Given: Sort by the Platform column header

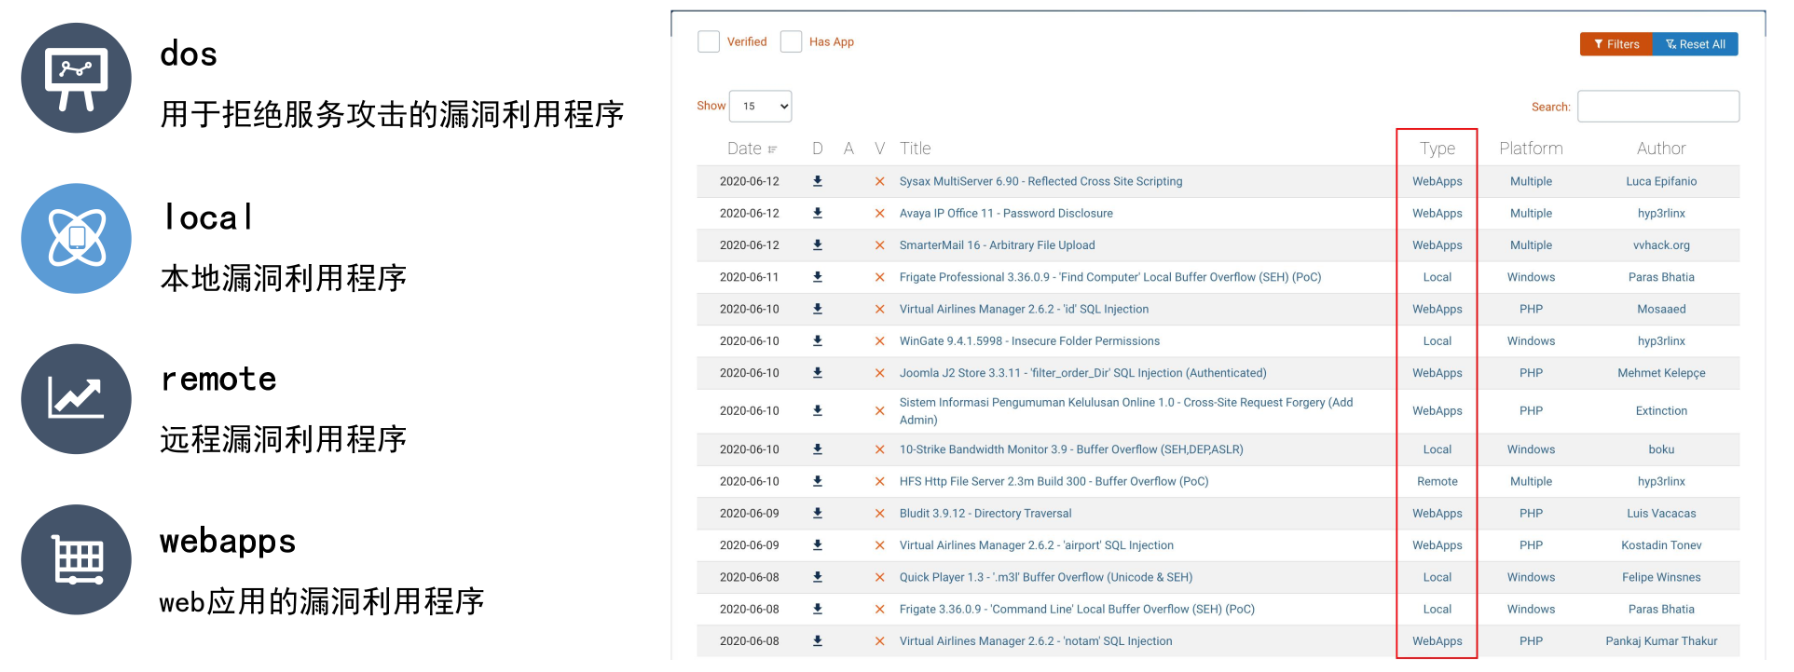Looking at the screenshot, I should click(1530, 148).
